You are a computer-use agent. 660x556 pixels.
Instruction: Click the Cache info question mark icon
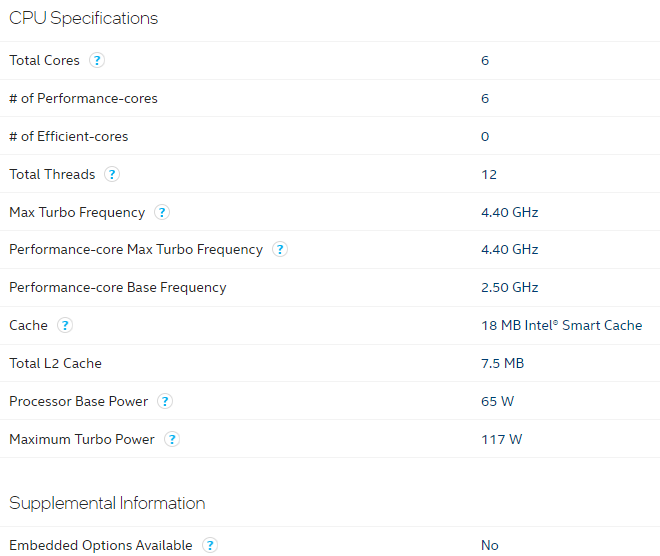65,325
